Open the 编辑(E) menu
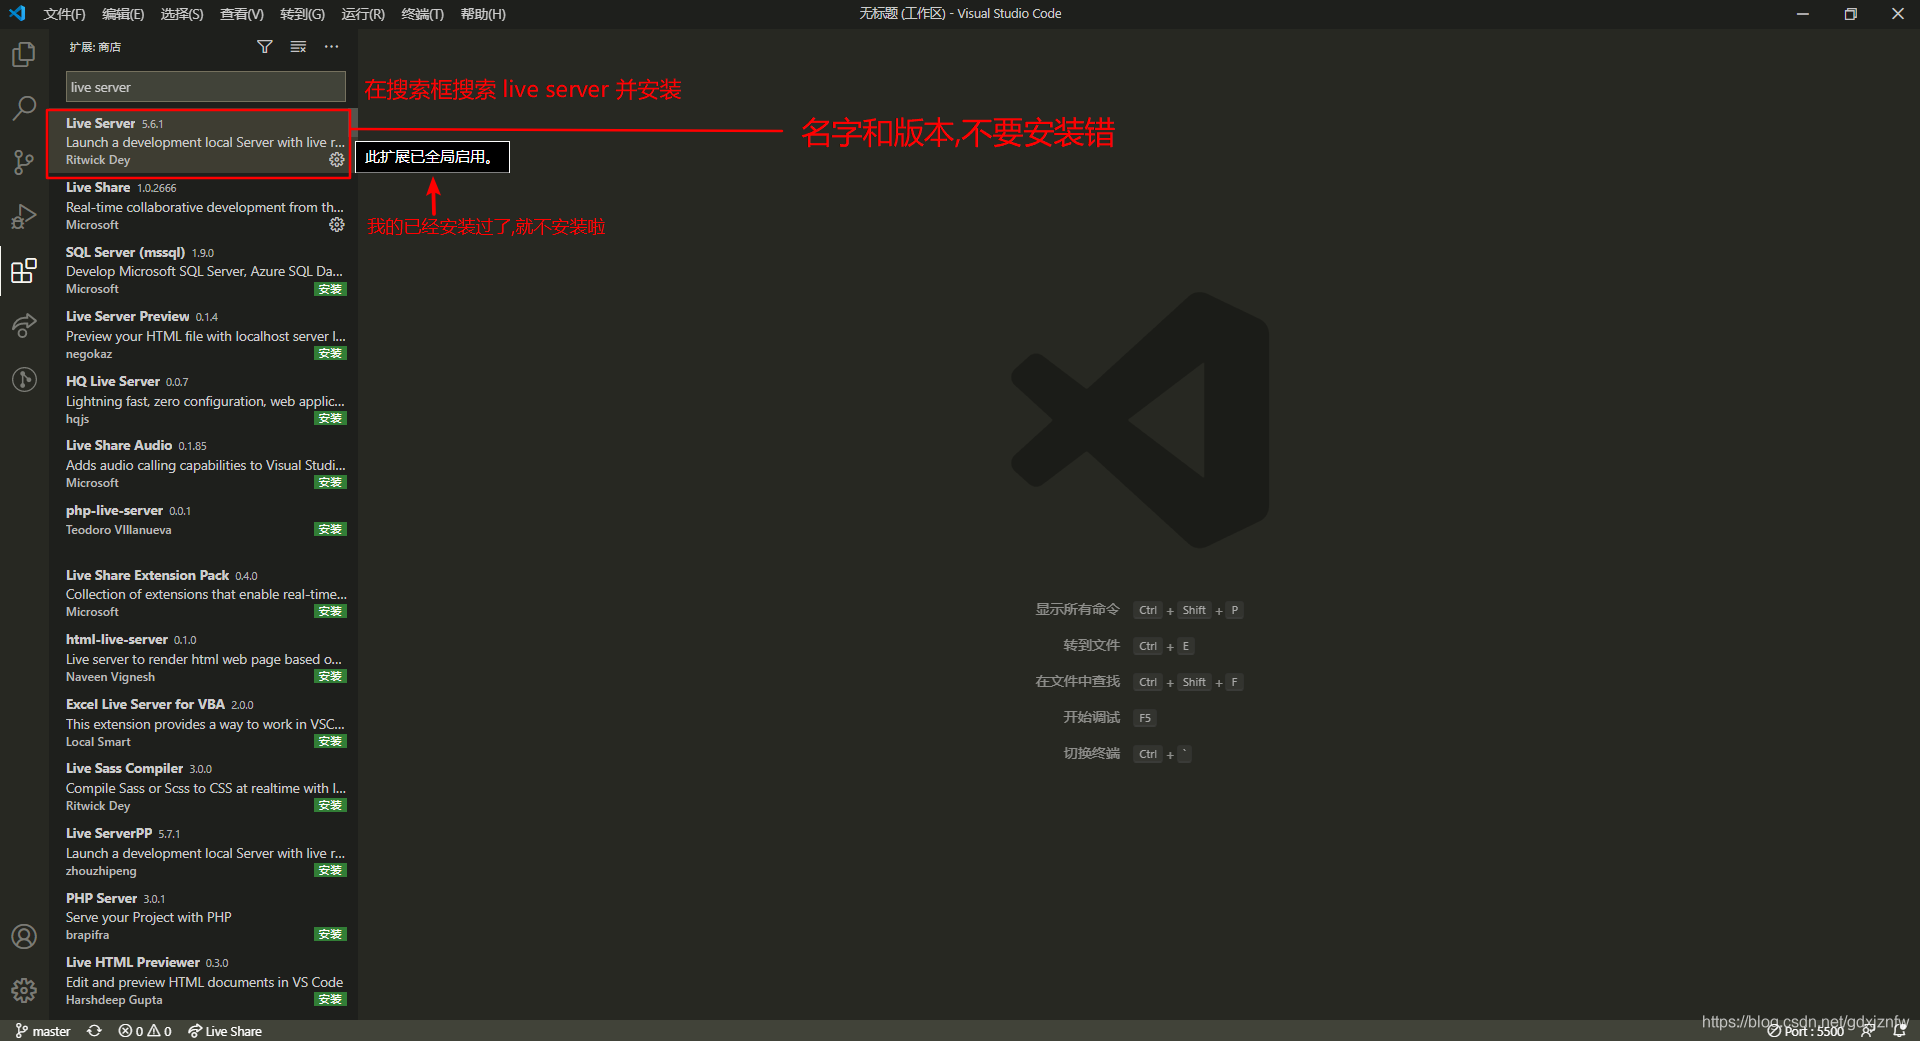 pos(123,14)
